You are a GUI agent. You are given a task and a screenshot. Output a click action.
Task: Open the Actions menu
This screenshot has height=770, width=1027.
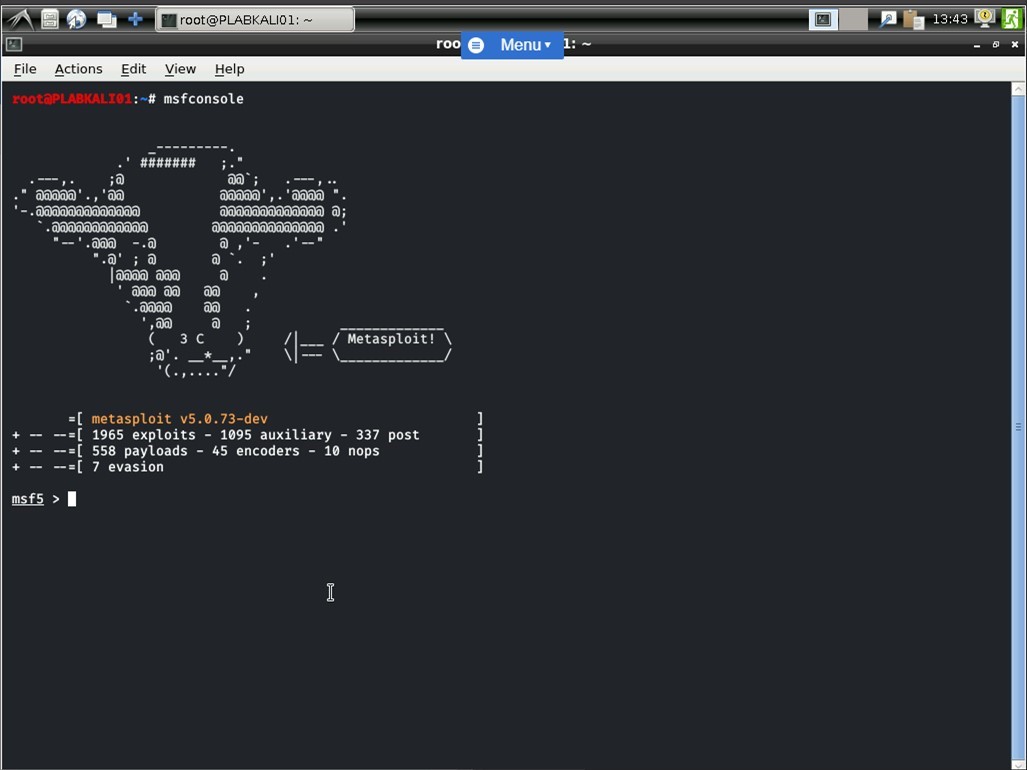[x=78, y=69]
